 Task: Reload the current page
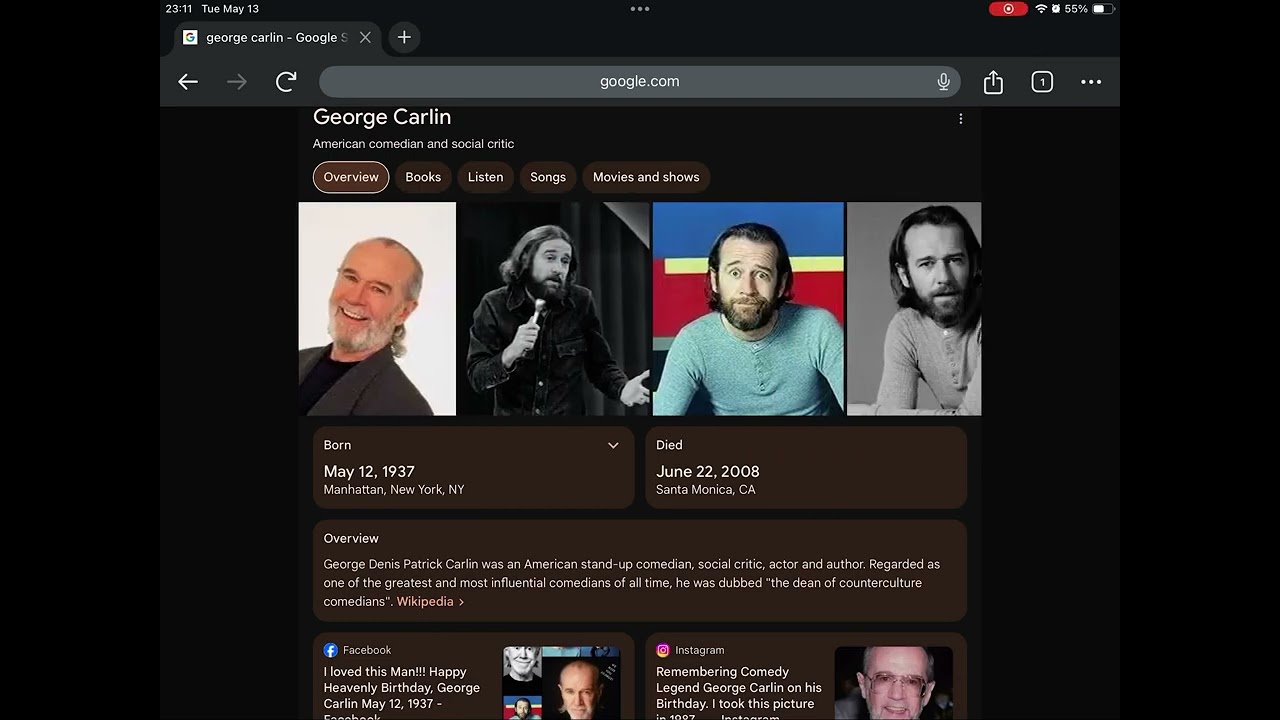(x=286, y=82)
